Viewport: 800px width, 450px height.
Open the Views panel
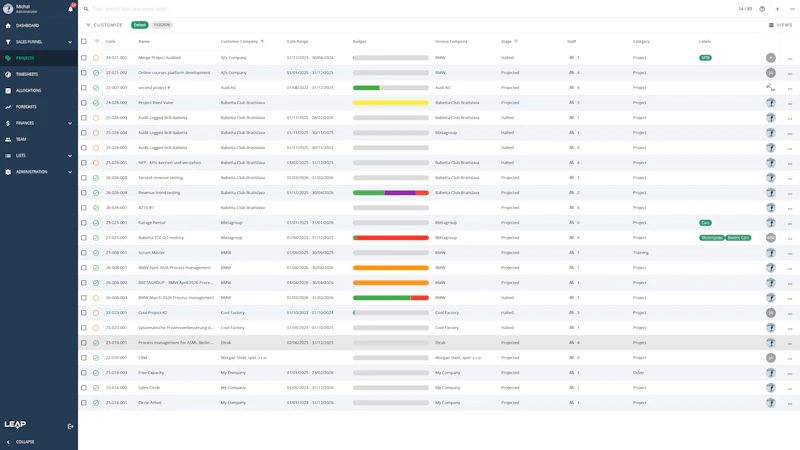tap(781, 25)
